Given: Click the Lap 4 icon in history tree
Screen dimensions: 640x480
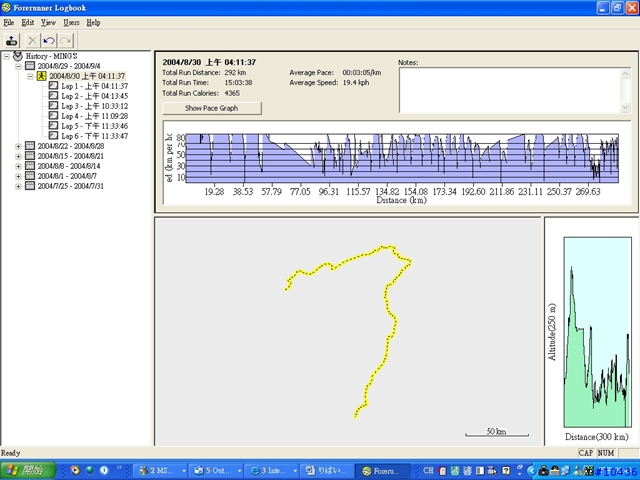Looking at the screenshot, I should point(53,116).
